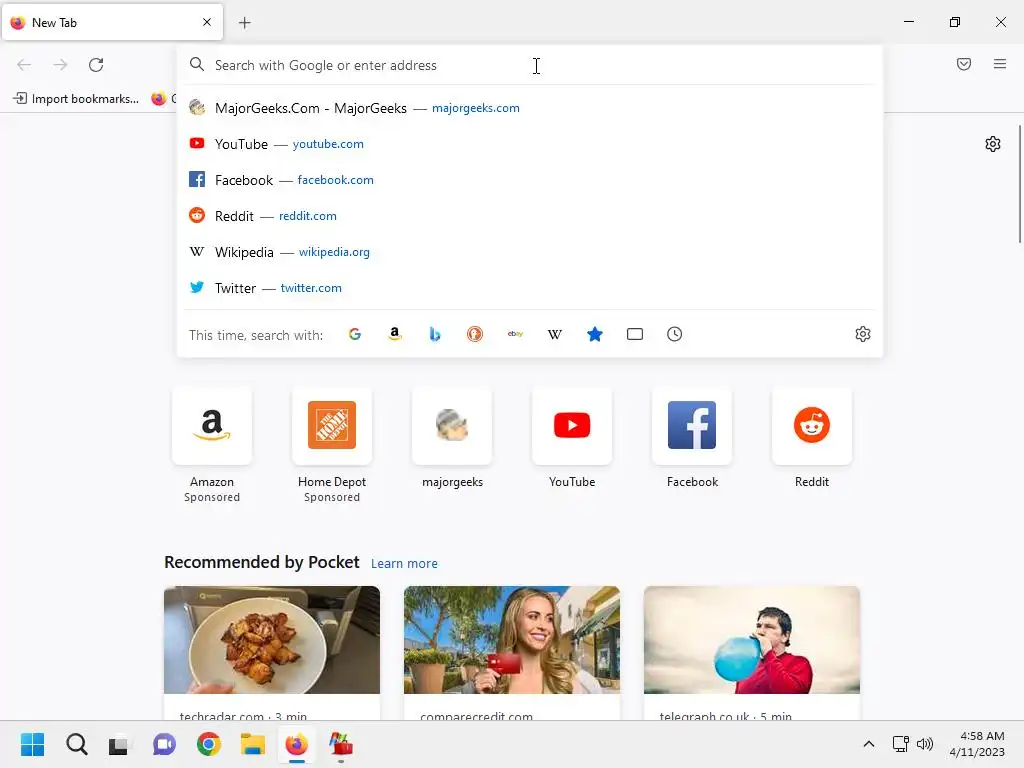Screen dimensions: 1024x768
Task: Go back one page
Action: pyautogui.click(x=24, y=65)
